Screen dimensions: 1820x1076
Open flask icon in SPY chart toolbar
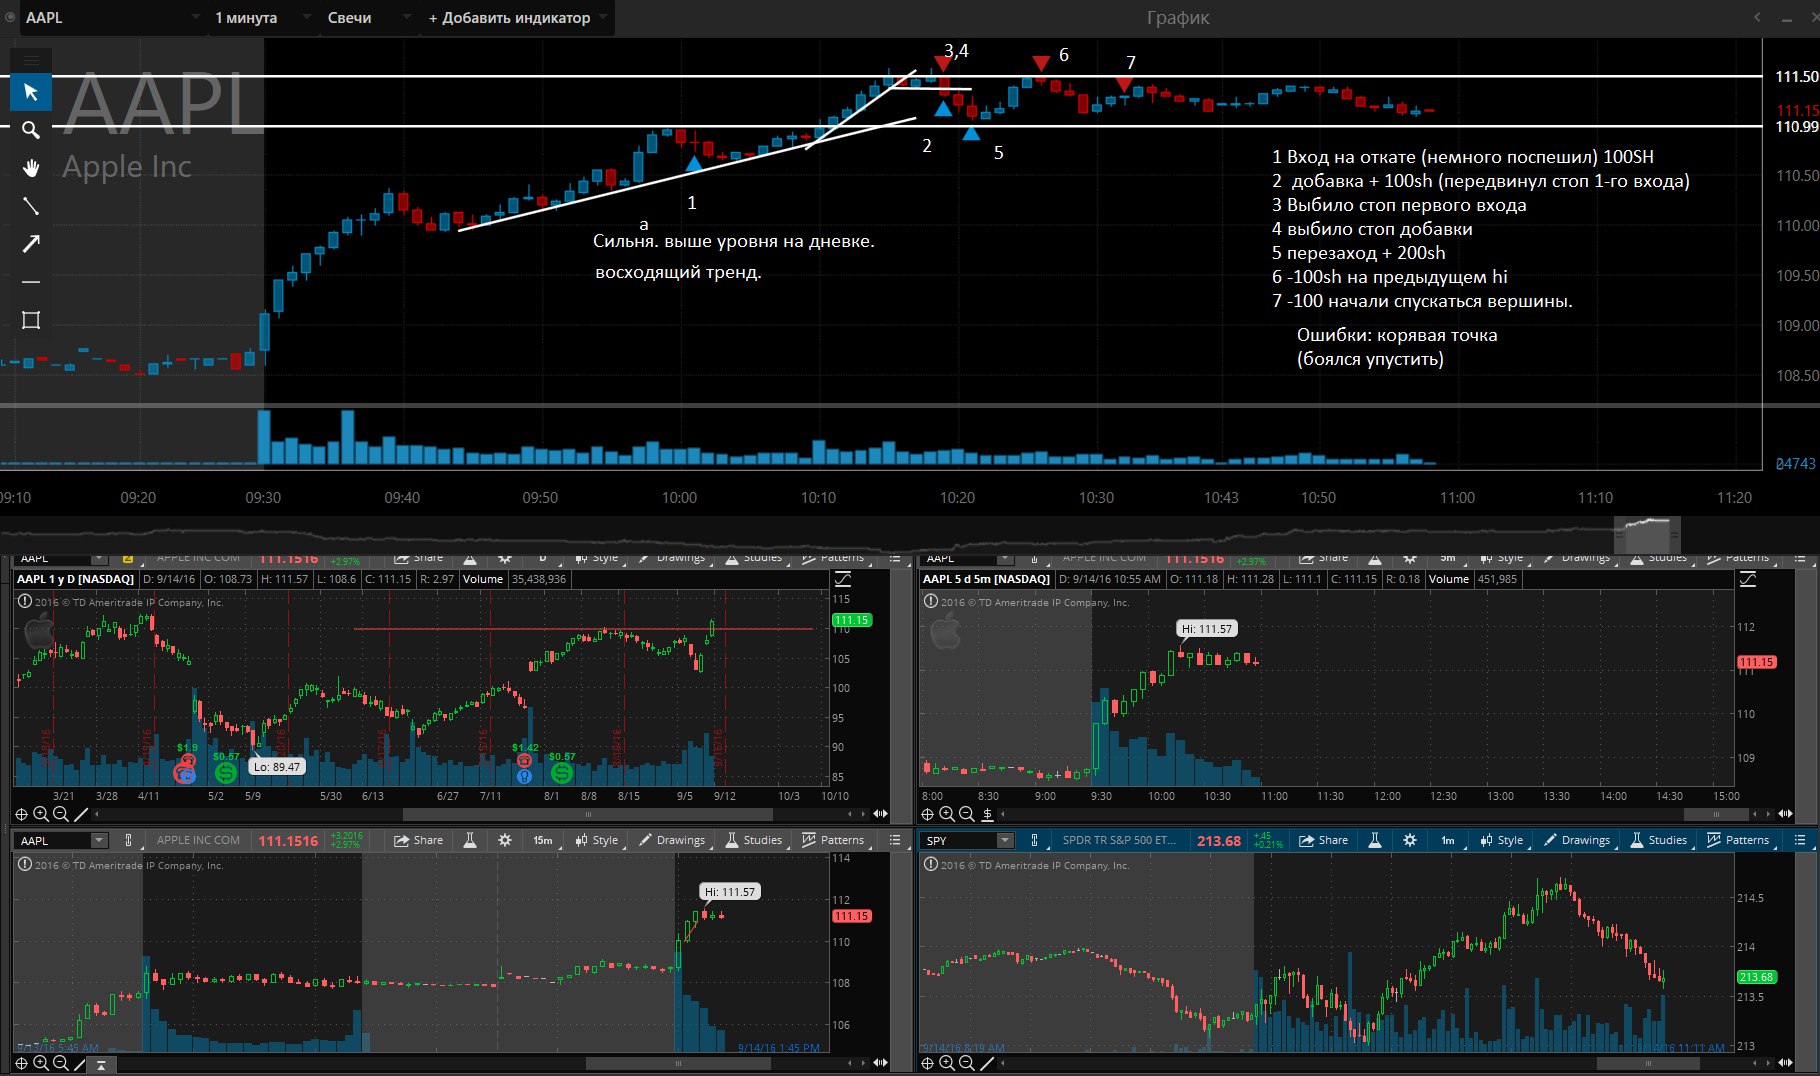pyautogui.click(x=1375, y=840)
